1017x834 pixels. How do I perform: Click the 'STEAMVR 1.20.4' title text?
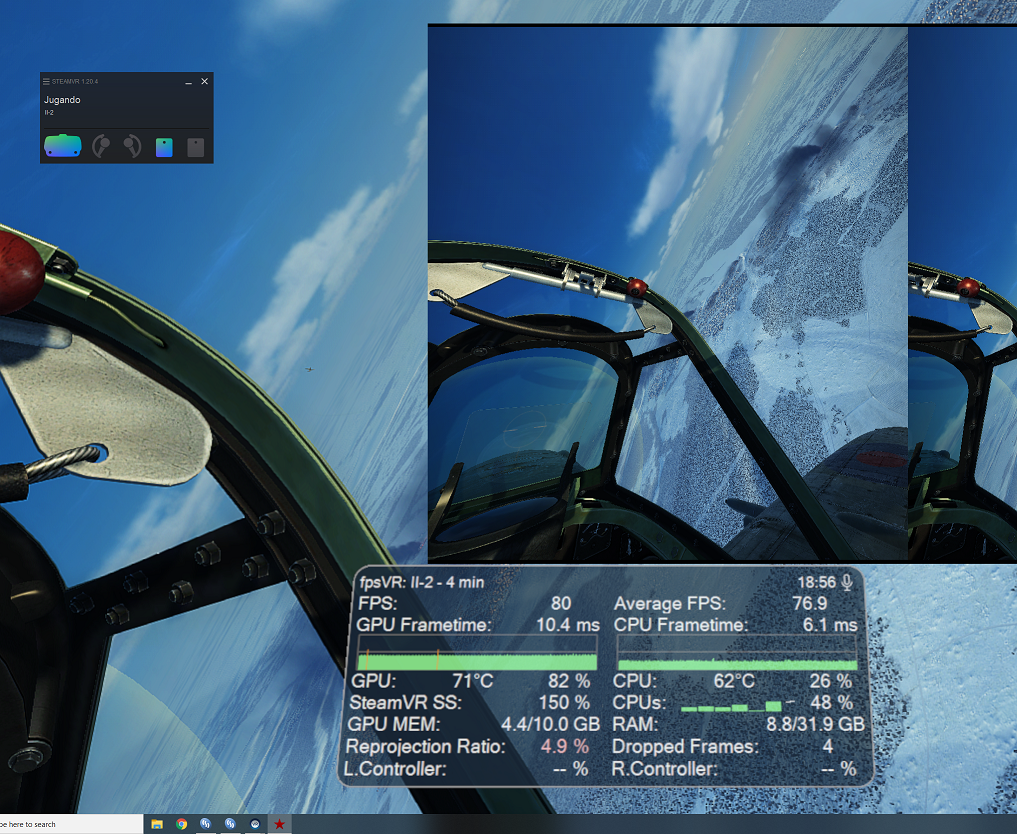click(x=75, y=82)
